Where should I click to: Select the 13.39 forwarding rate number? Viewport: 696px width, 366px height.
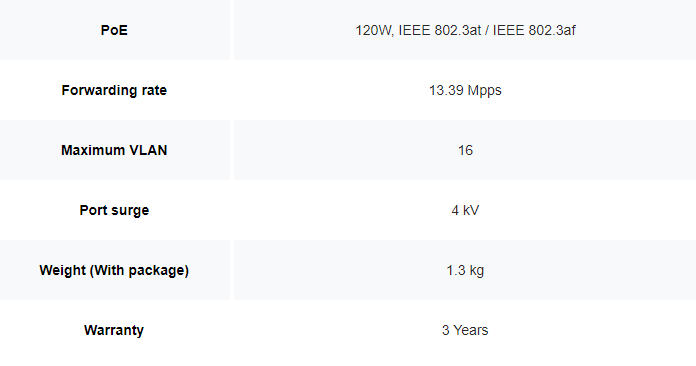(x=446, y=90)
